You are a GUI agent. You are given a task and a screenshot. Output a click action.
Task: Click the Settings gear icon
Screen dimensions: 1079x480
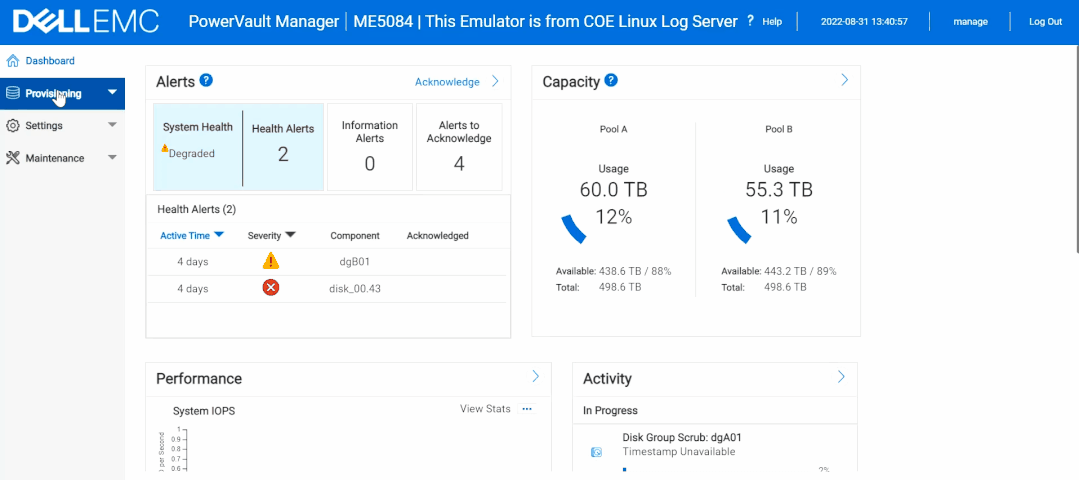(12, 126)
